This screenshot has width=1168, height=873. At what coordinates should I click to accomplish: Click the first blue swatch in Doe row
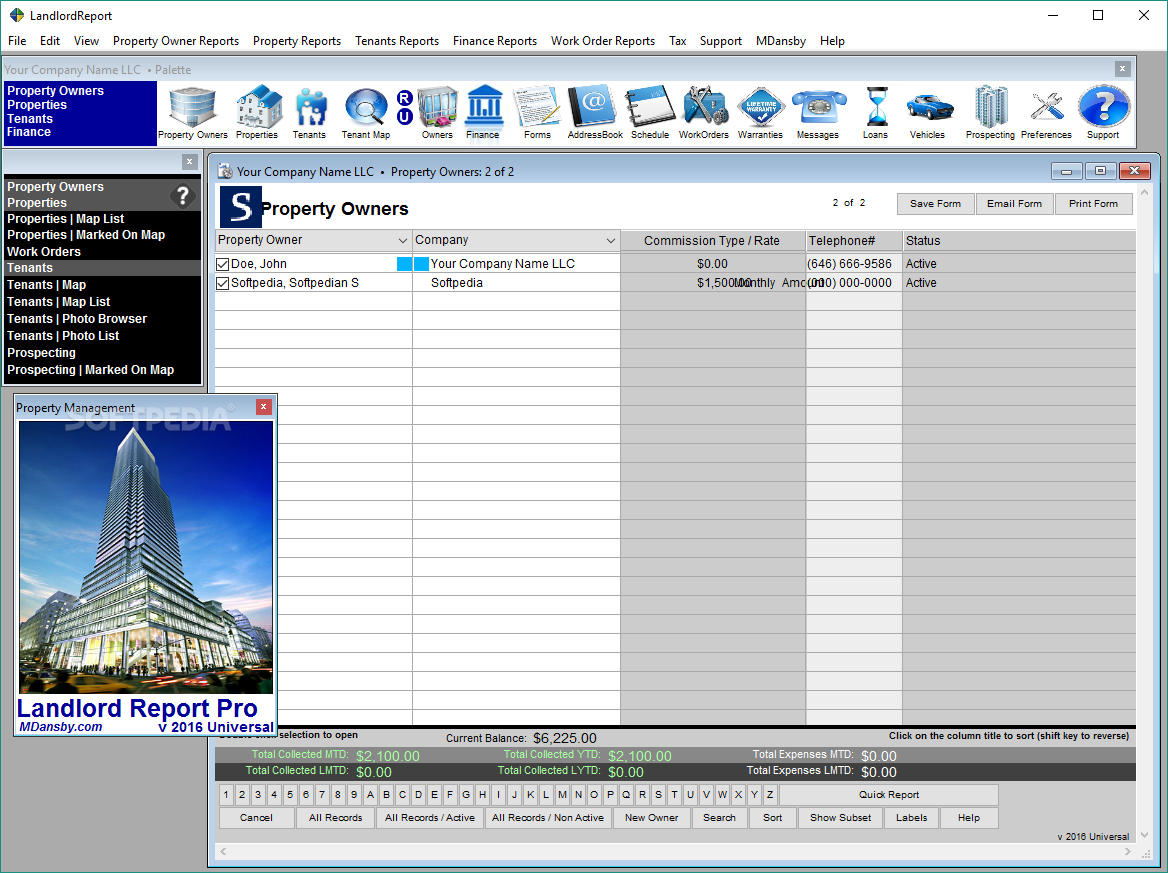404,264
